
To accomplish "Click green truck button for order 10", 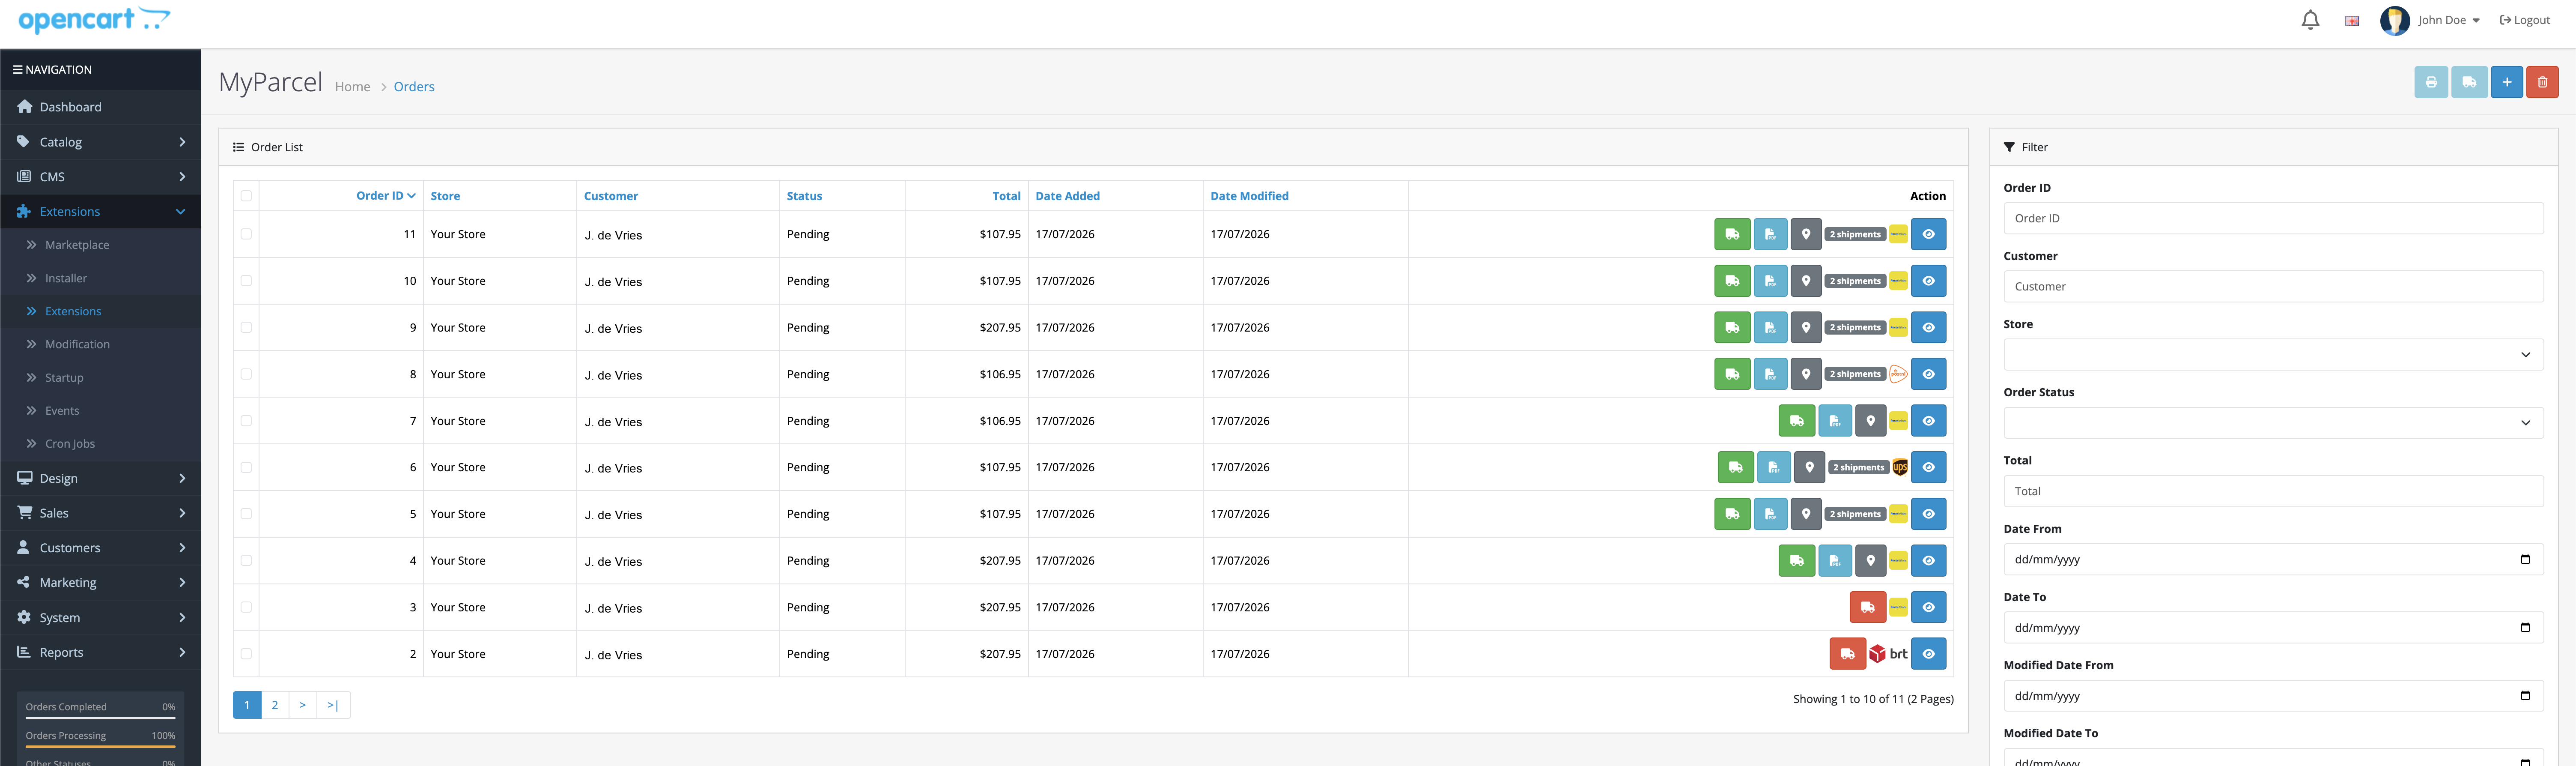I will (x=1732, y=281).
